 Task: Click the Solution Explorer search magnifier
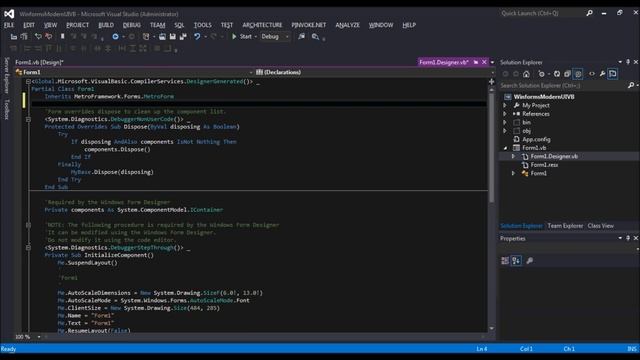point(631,85)
